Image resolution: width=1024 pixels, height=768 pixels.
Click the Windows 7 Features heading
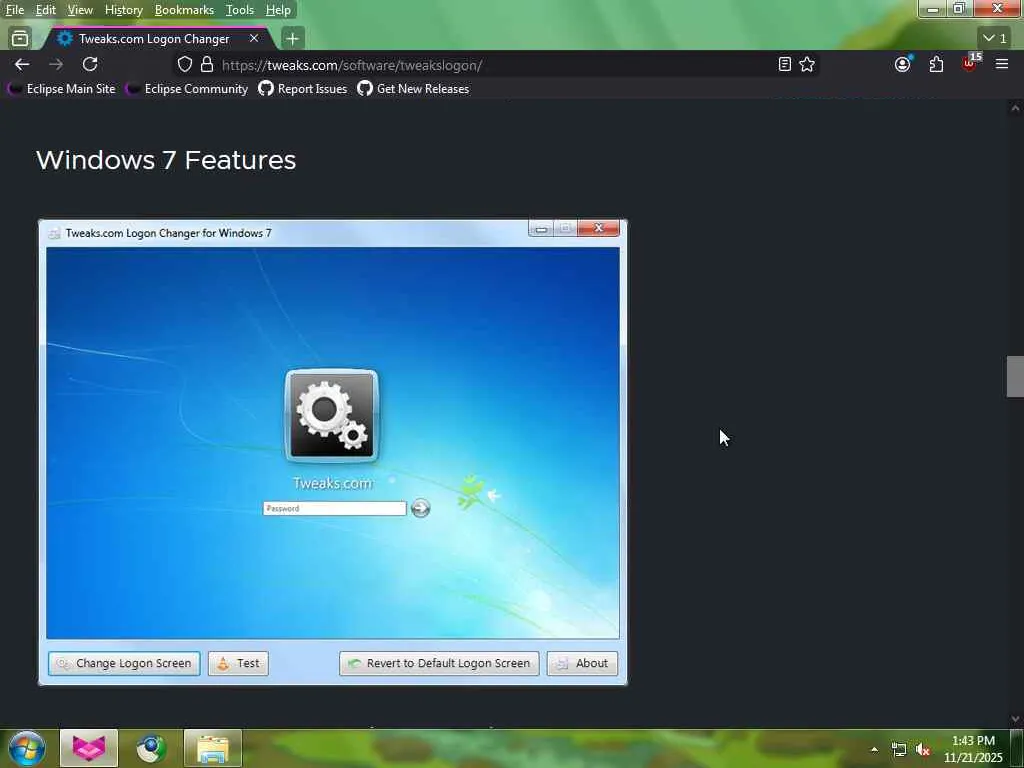pos(166,160)
